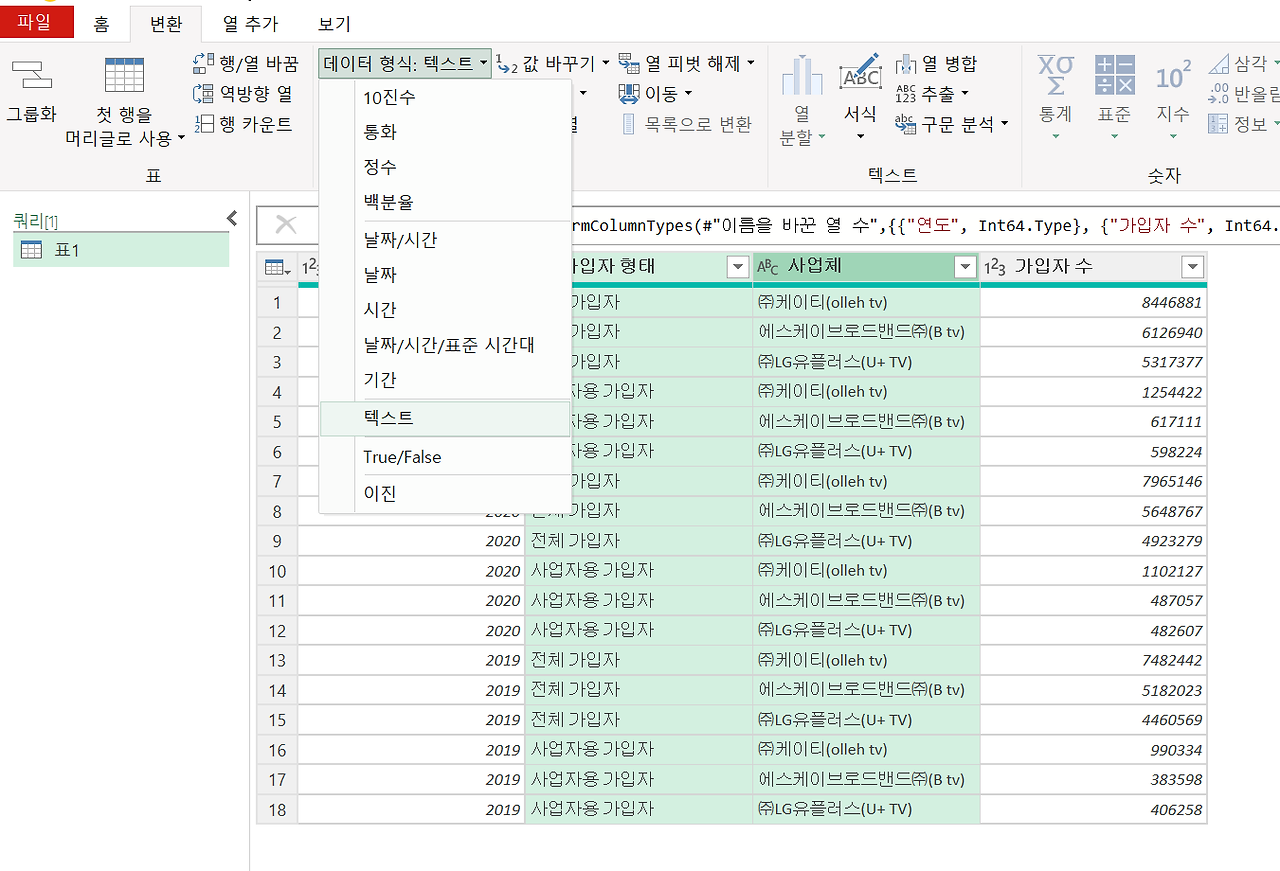1280x871 pixels.
Task: Choose 통화 from the data type menu
Action: pos(445,132)
